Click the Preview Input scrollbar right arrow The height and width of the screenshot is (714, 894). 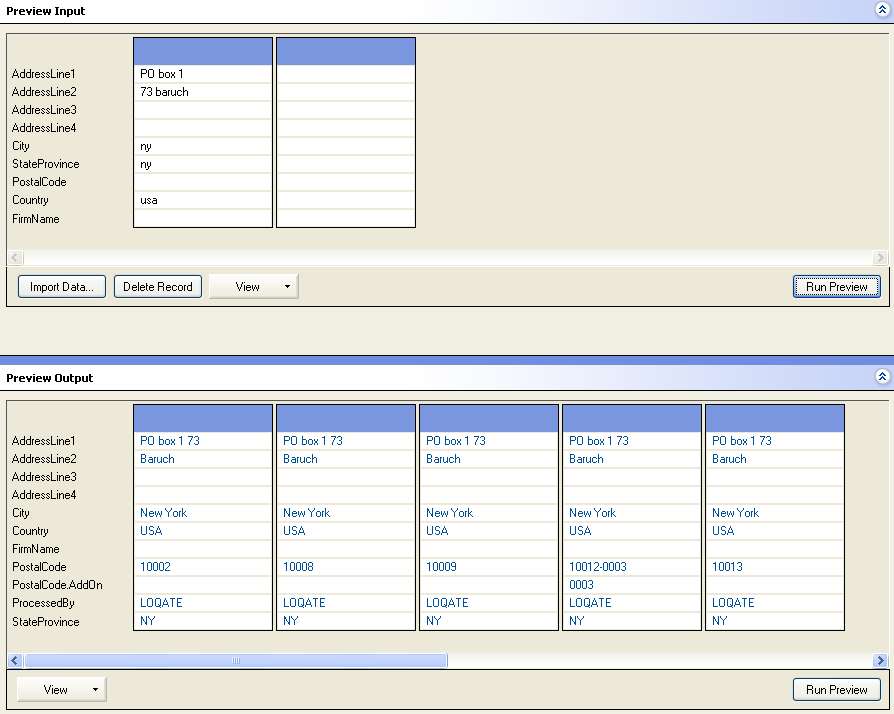pos(879,257)
